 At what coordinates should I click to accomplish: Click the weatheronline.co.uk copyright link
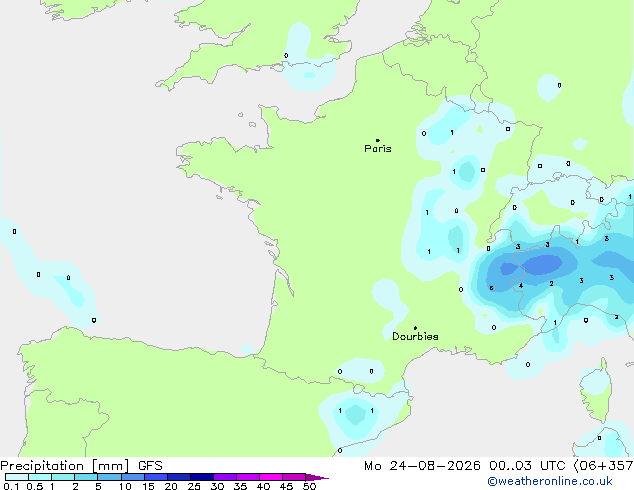(550, 481)
